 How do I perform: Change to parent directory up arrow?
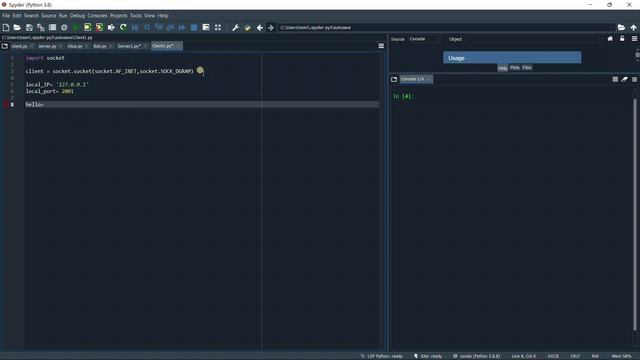[633, 27]
